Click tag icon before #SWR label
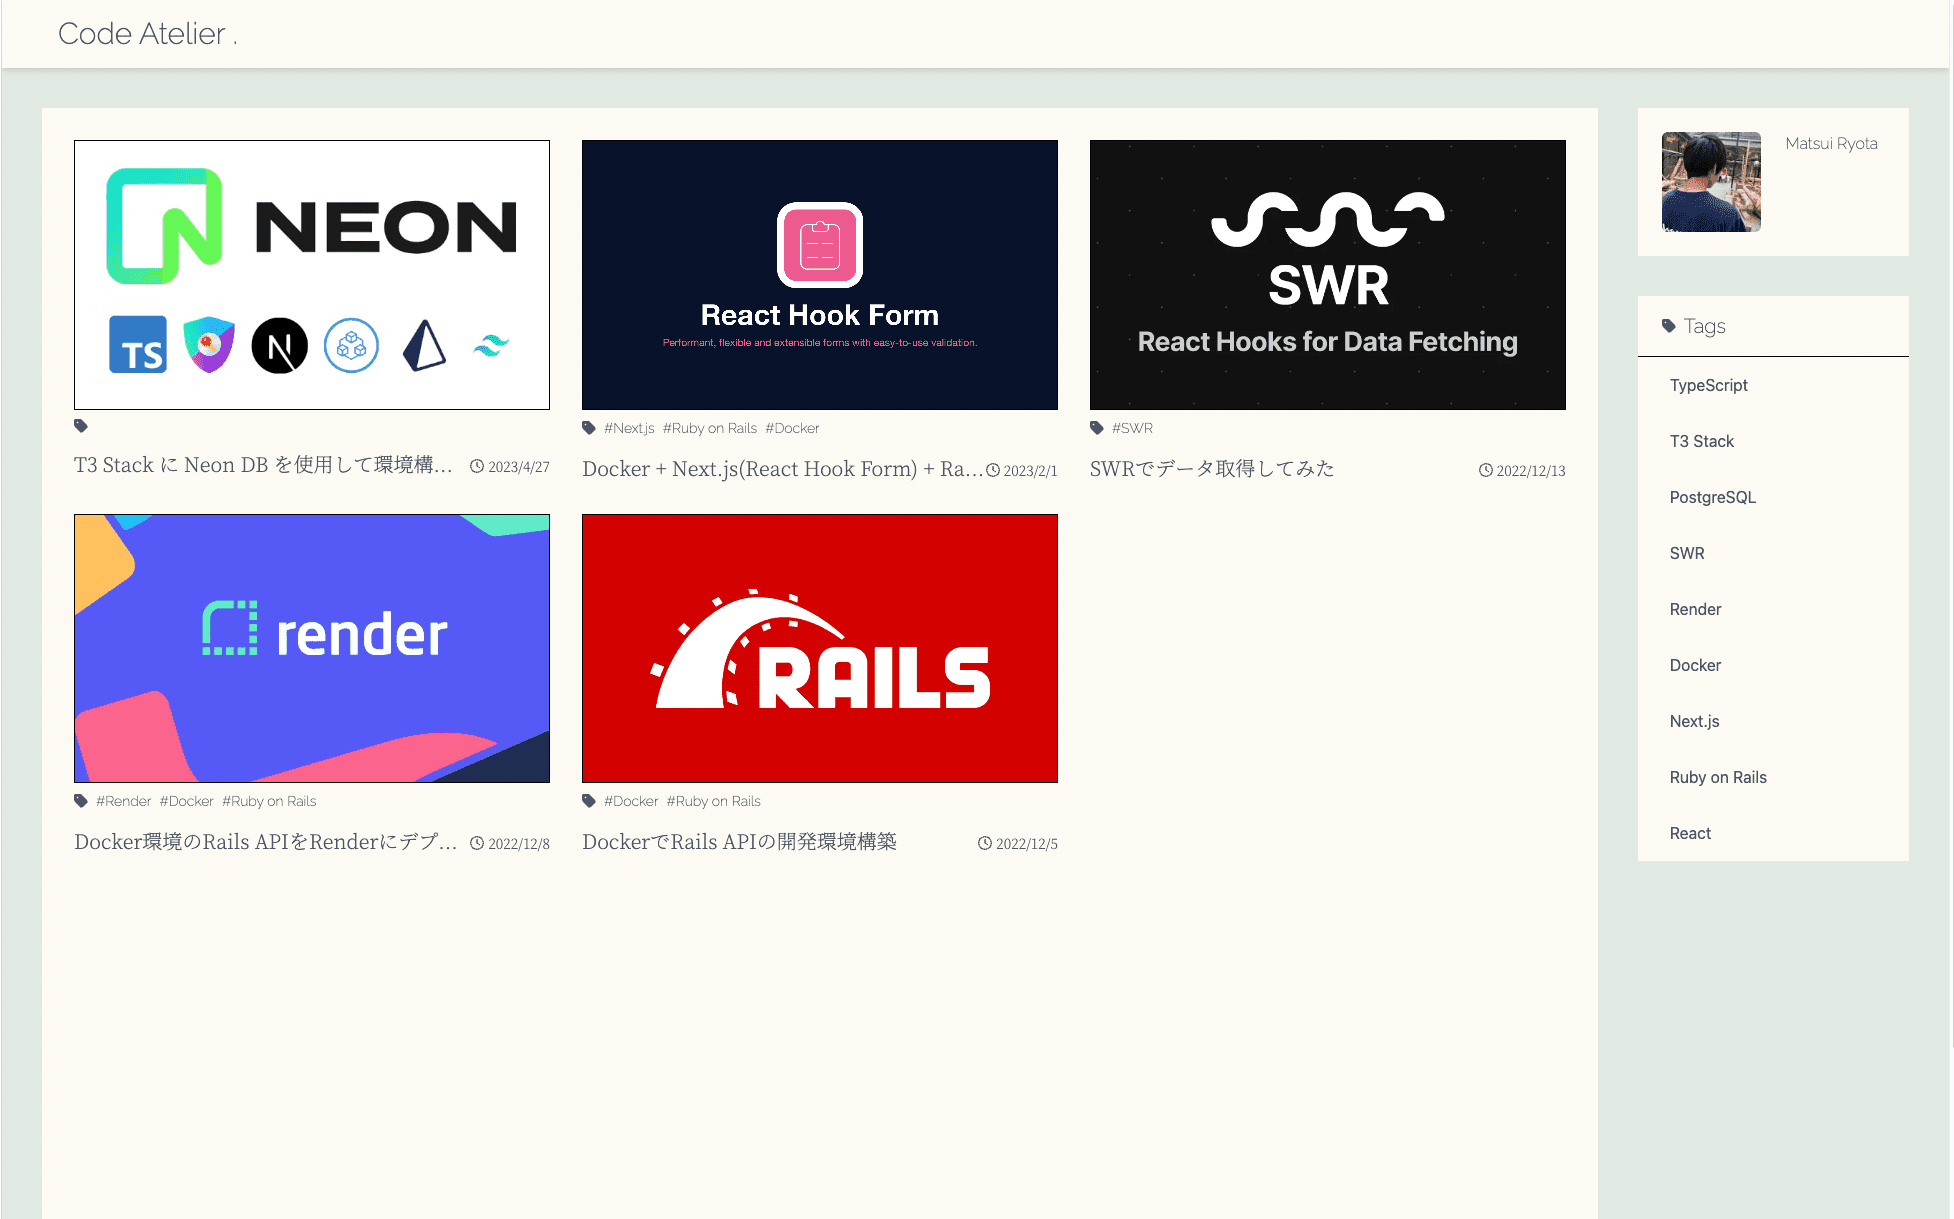Image resolution: width=1954 pixels, height=1219 pixels. click(x=1097, y=428)
